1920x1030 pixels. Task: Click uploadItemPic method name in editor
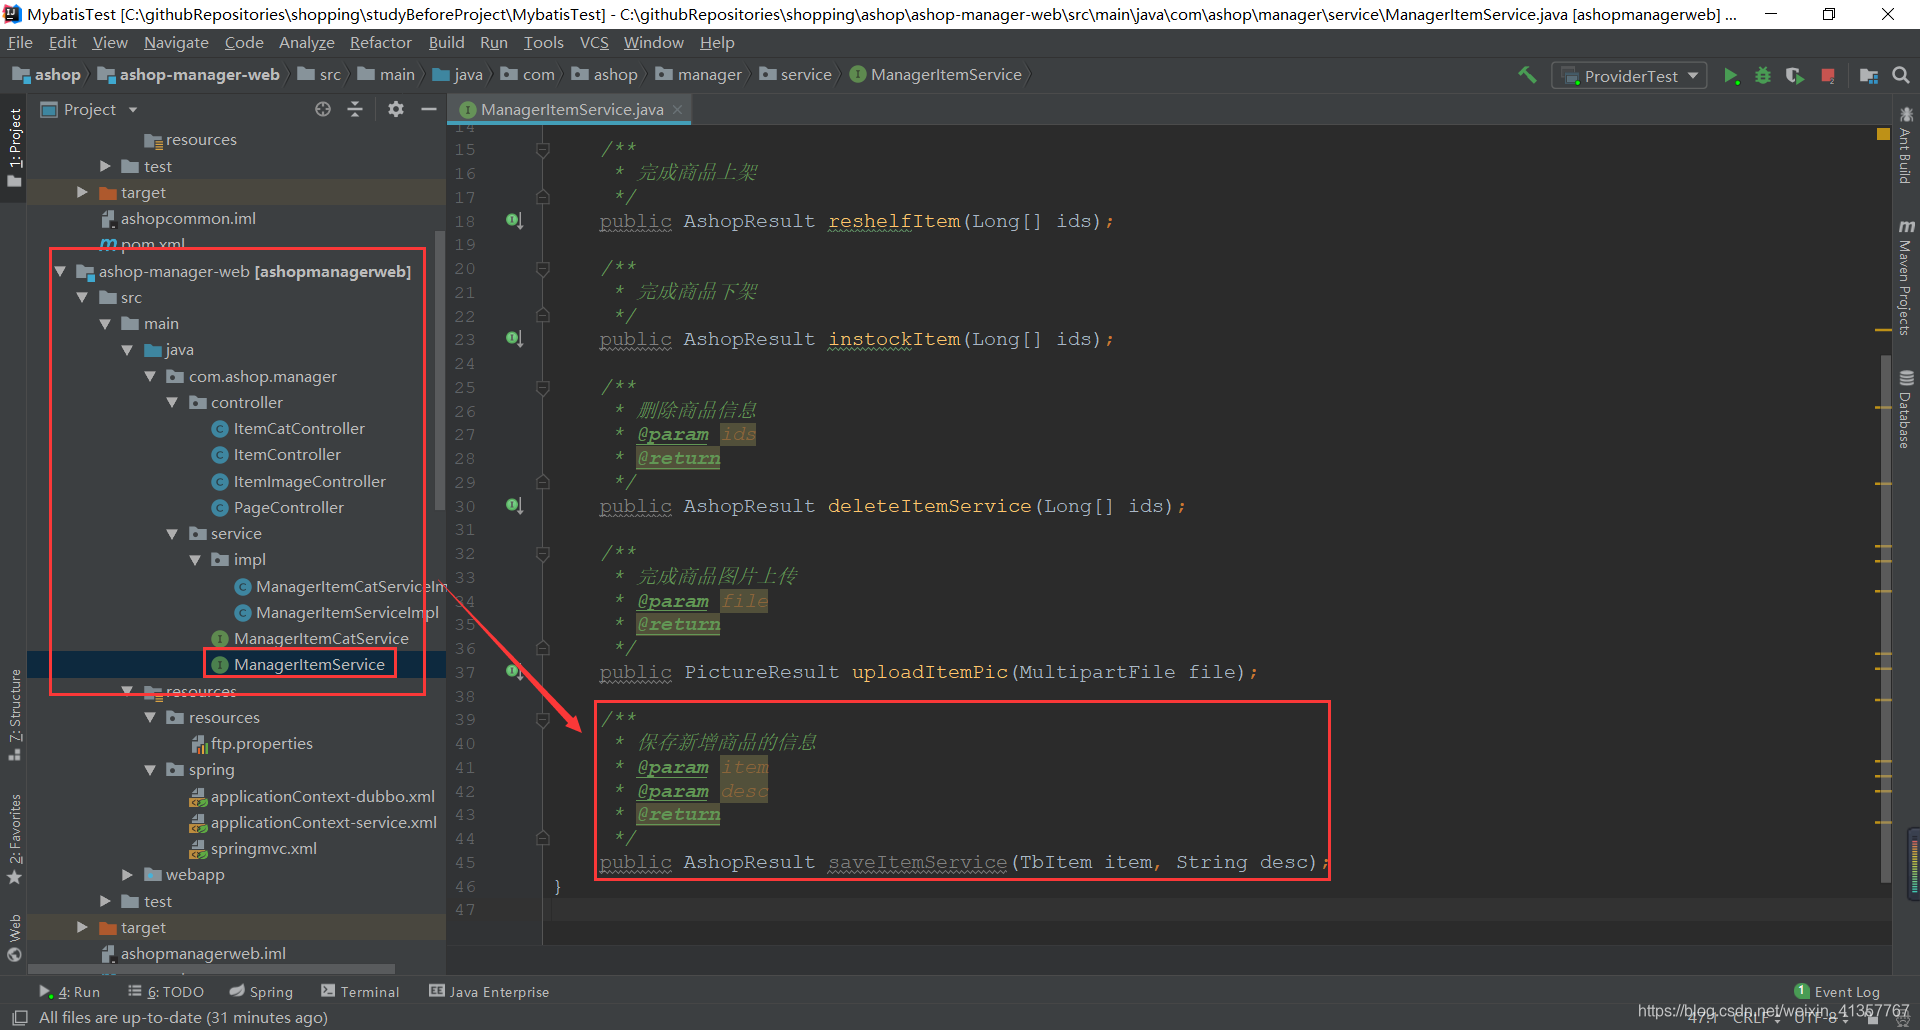point(930,672)
